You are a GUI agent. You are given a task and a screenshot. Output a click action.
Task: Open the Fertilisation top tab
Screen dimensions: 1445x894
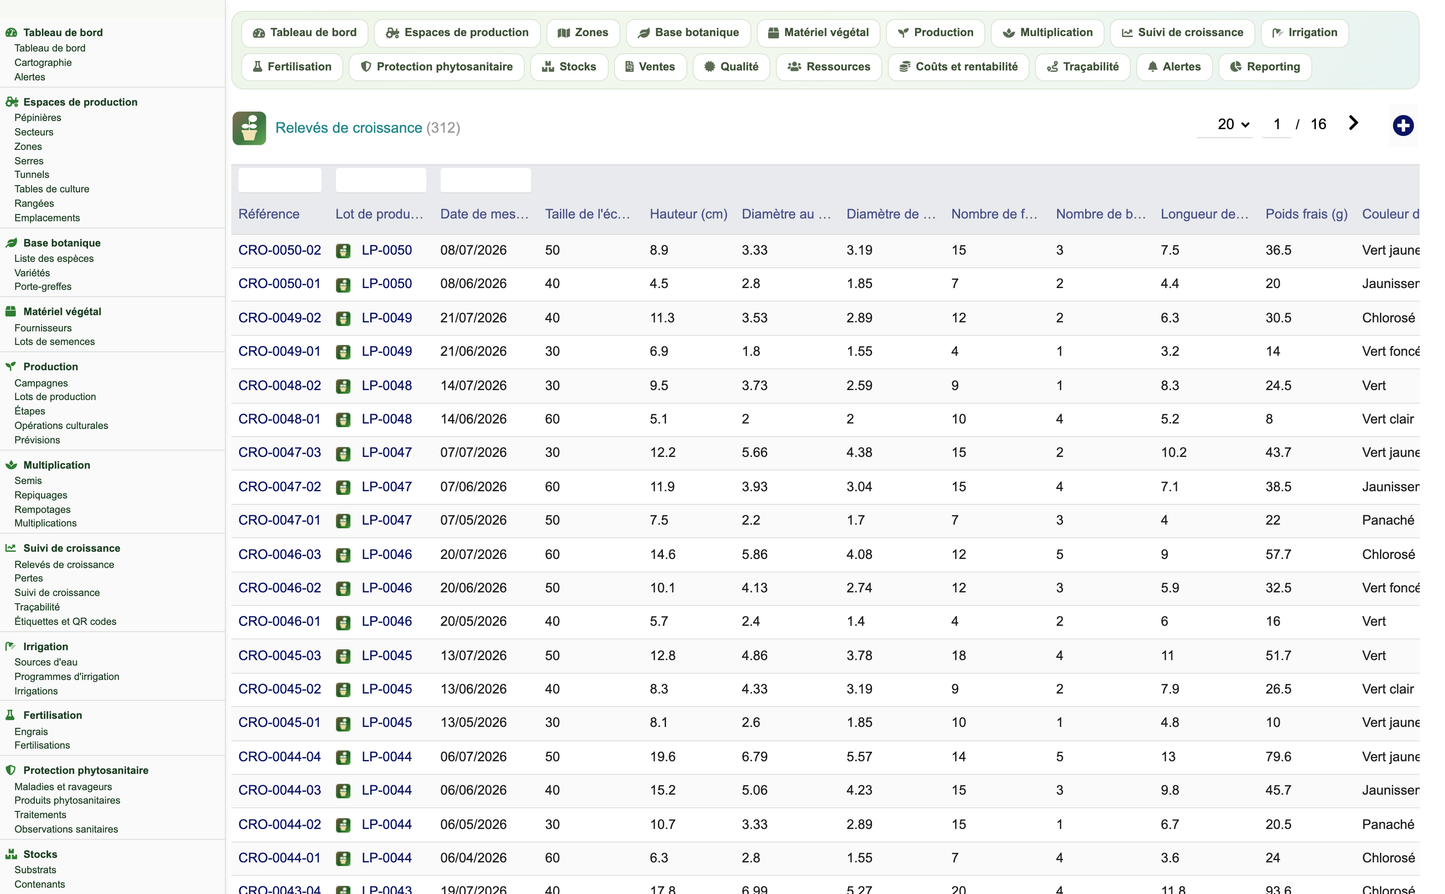click(x=292, y=67)
